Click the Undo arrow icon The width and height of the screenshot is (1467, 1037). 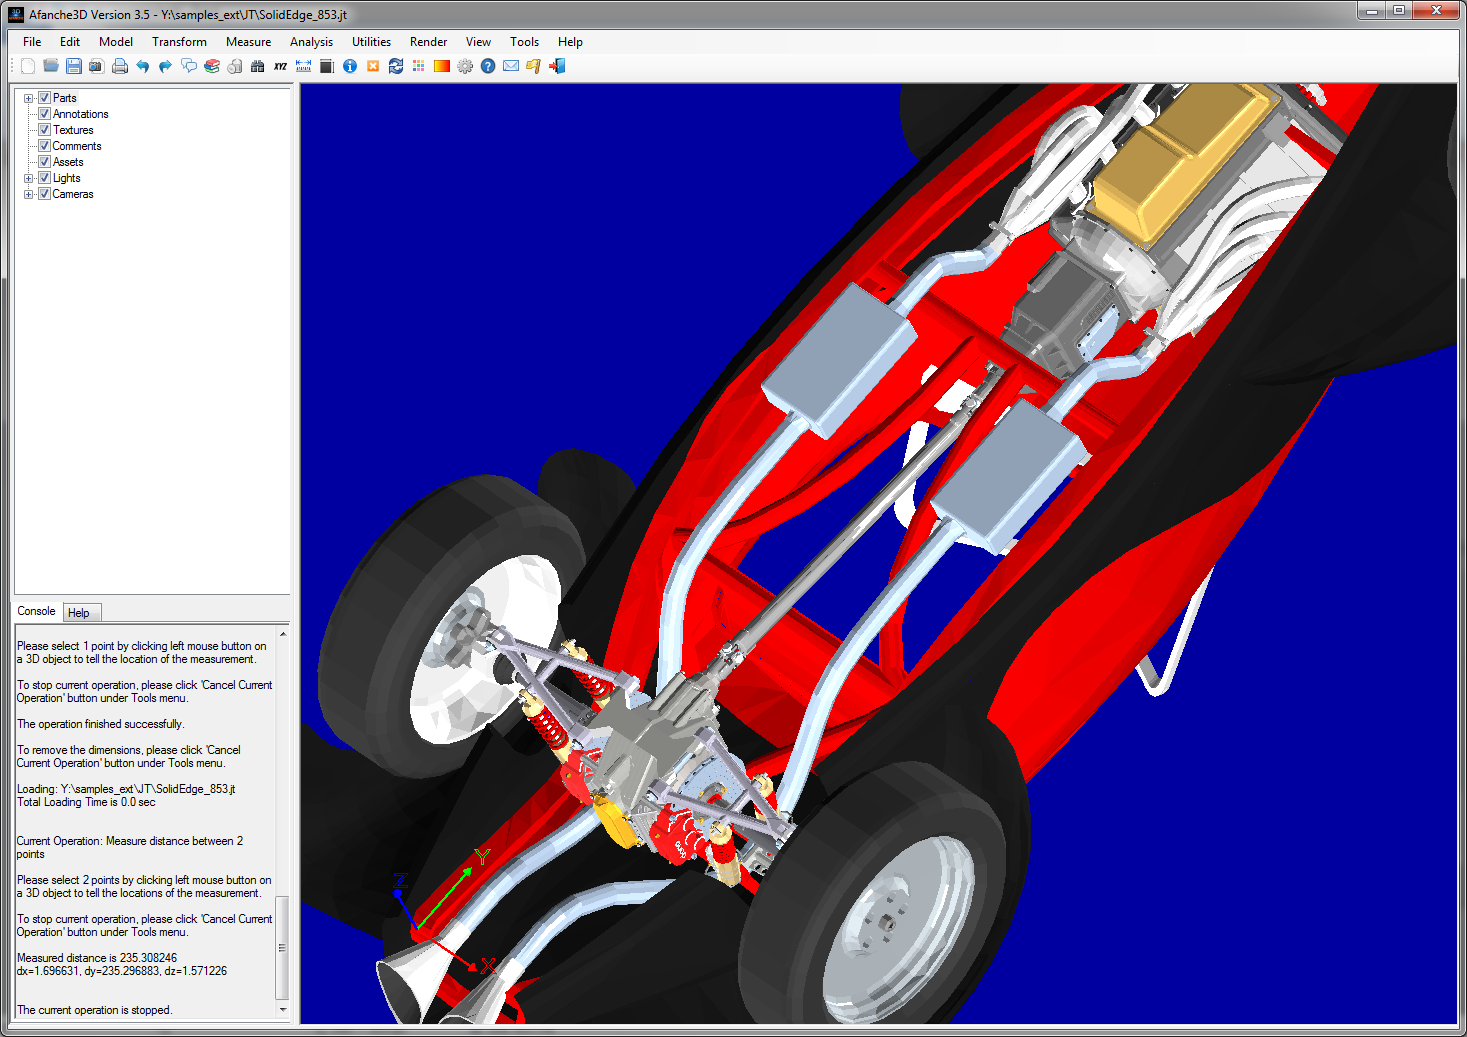(x=143, y=66)
